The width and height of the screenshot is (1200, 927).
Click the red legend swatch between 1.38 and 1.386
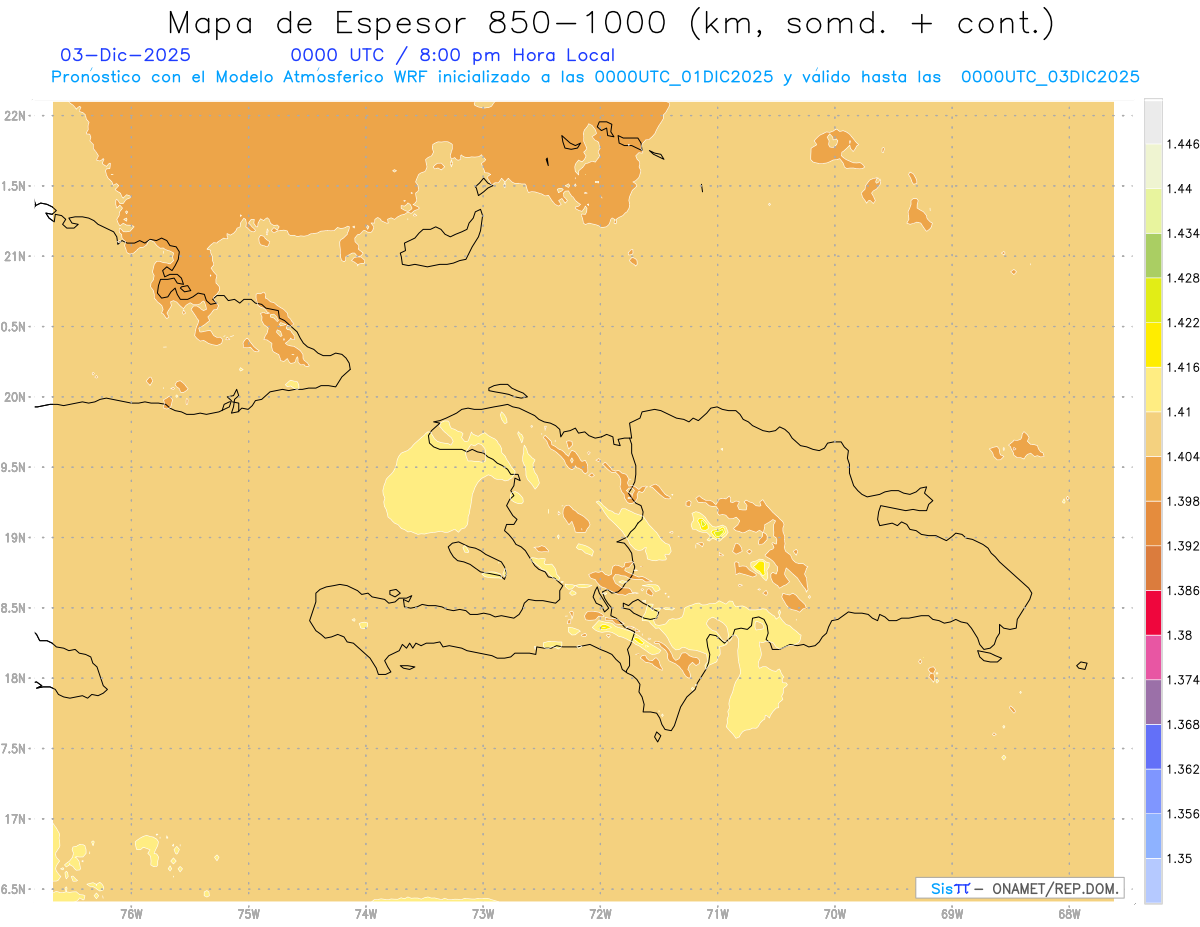point(1153,613)
